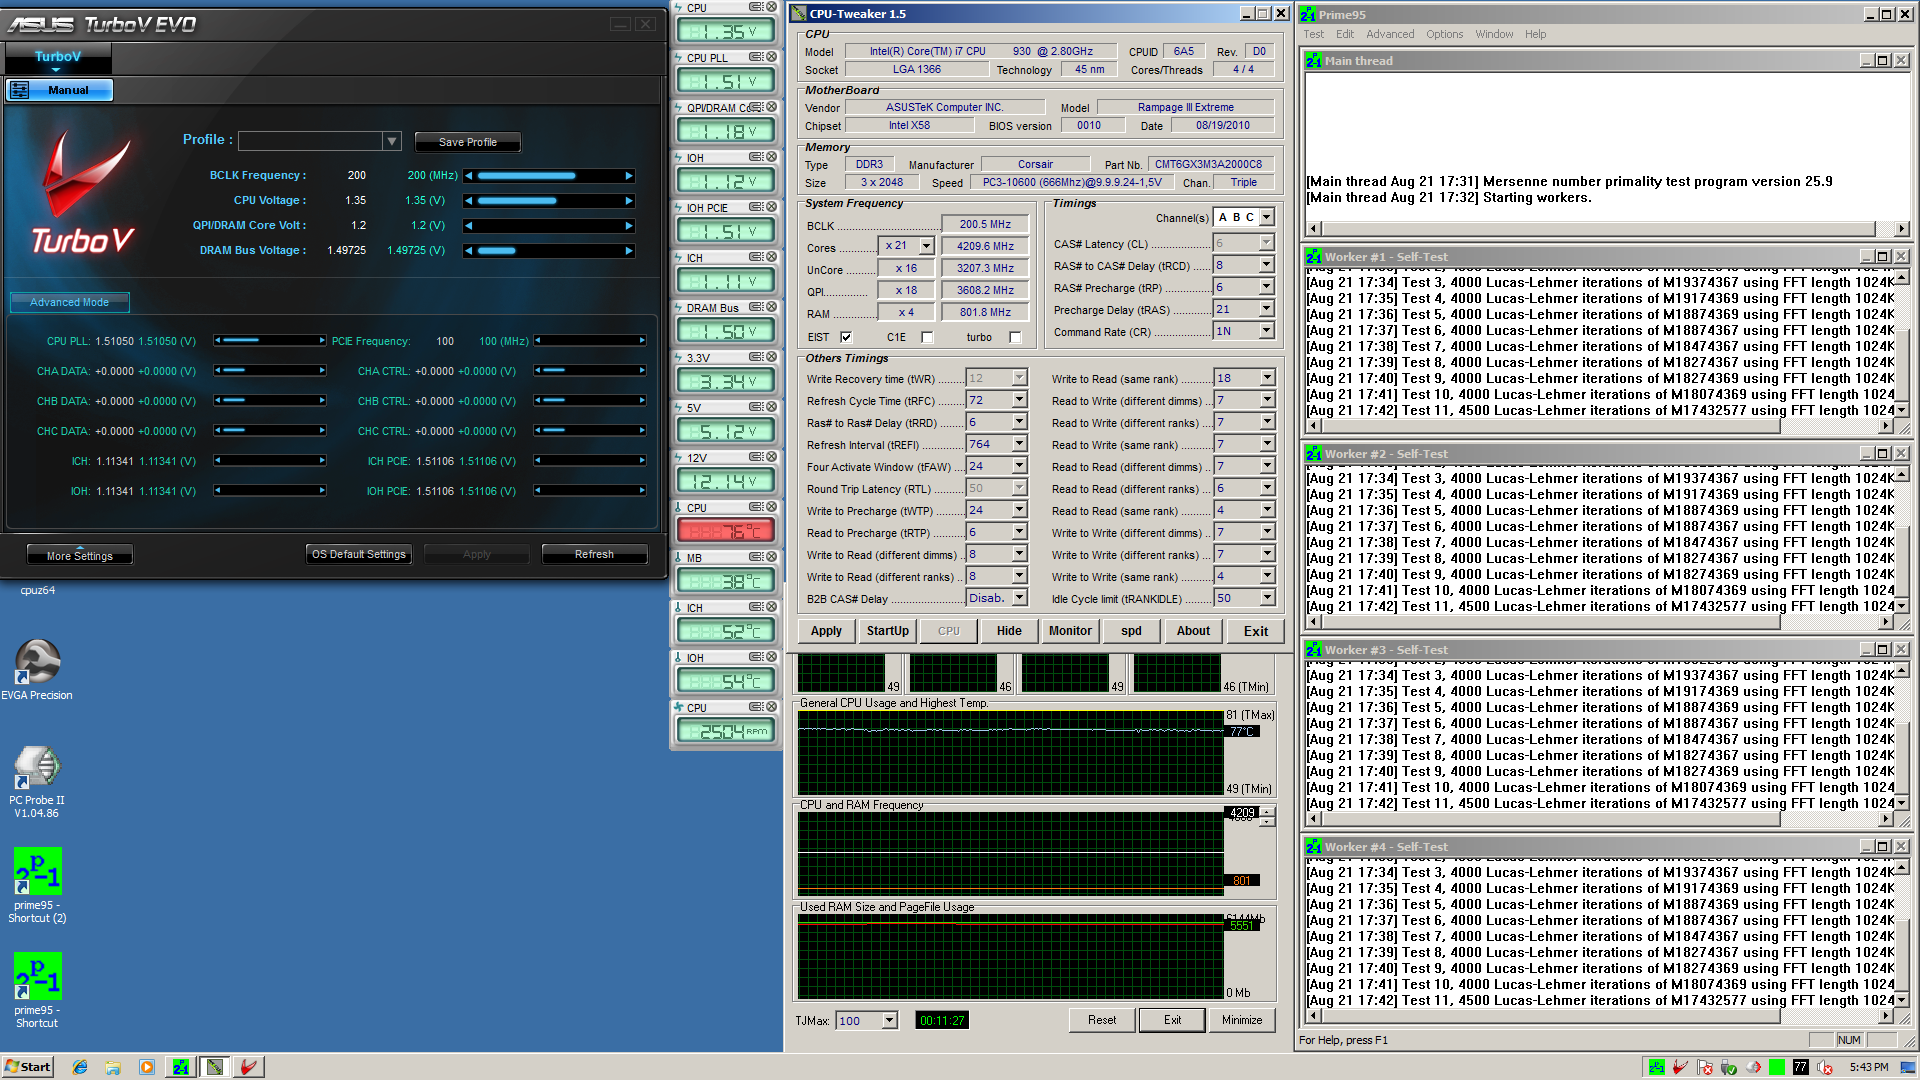Image resolution: width=1920 pixels, height=1080 pixels.
Task: Open EVGA Precision desktop shortcut
Action: pyautogui.click(x=37, y=670)
